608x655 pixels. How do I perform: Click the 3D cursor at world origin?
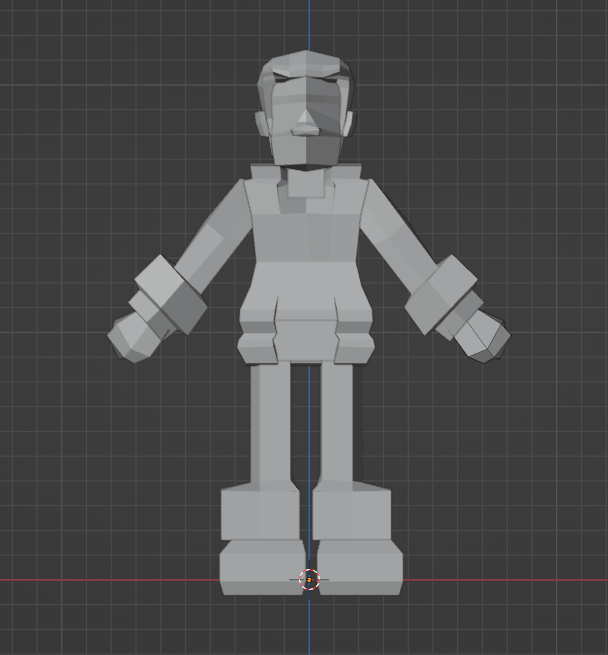pos(309,579)
